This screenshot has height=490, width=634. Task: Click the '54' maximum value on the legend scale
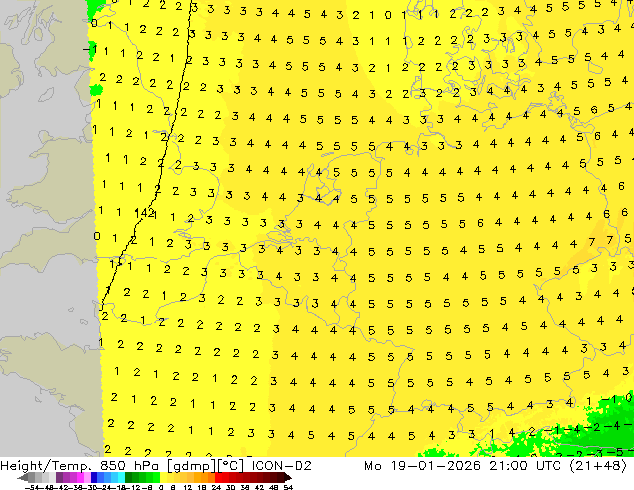(x=288, y=487)
